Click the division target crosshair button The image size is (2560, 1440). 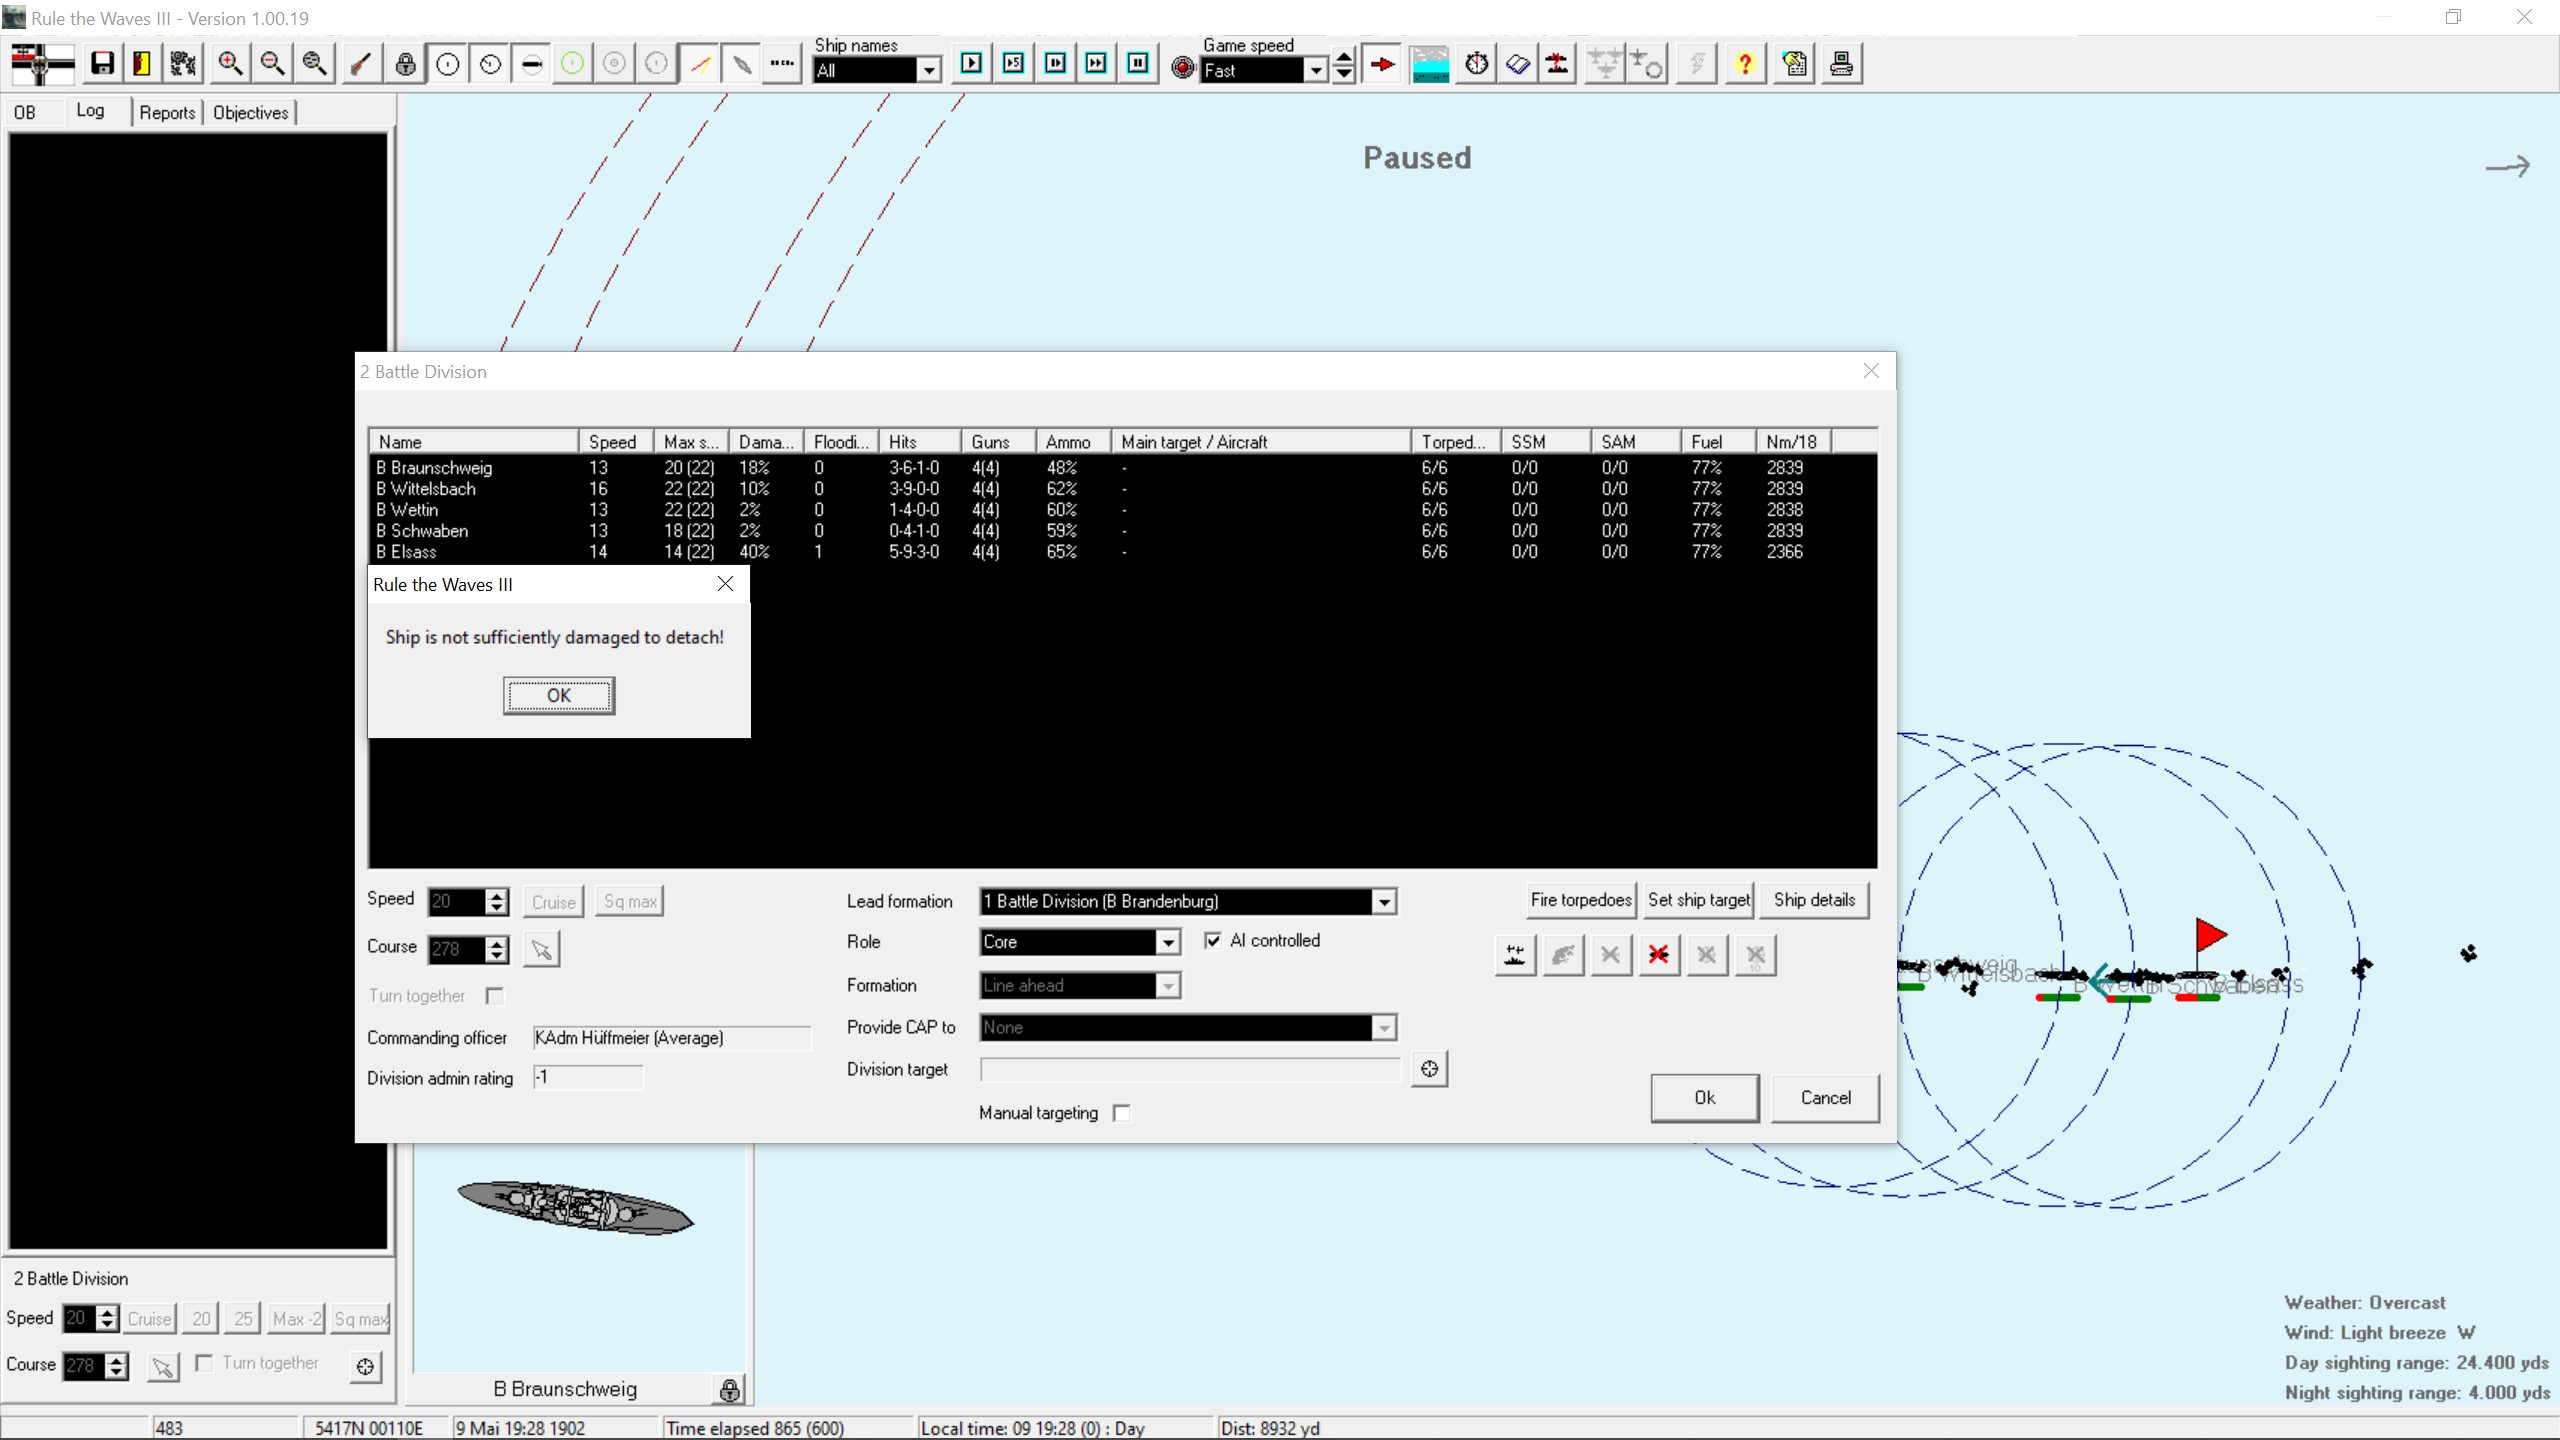[x=1430, y=1069]
